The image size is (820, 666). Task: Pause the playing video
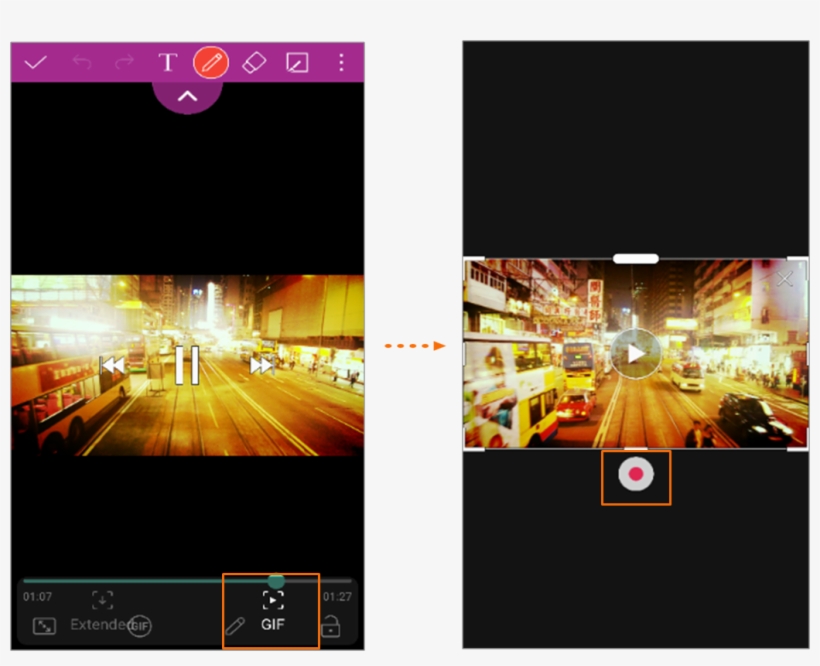tap(186, 364)
